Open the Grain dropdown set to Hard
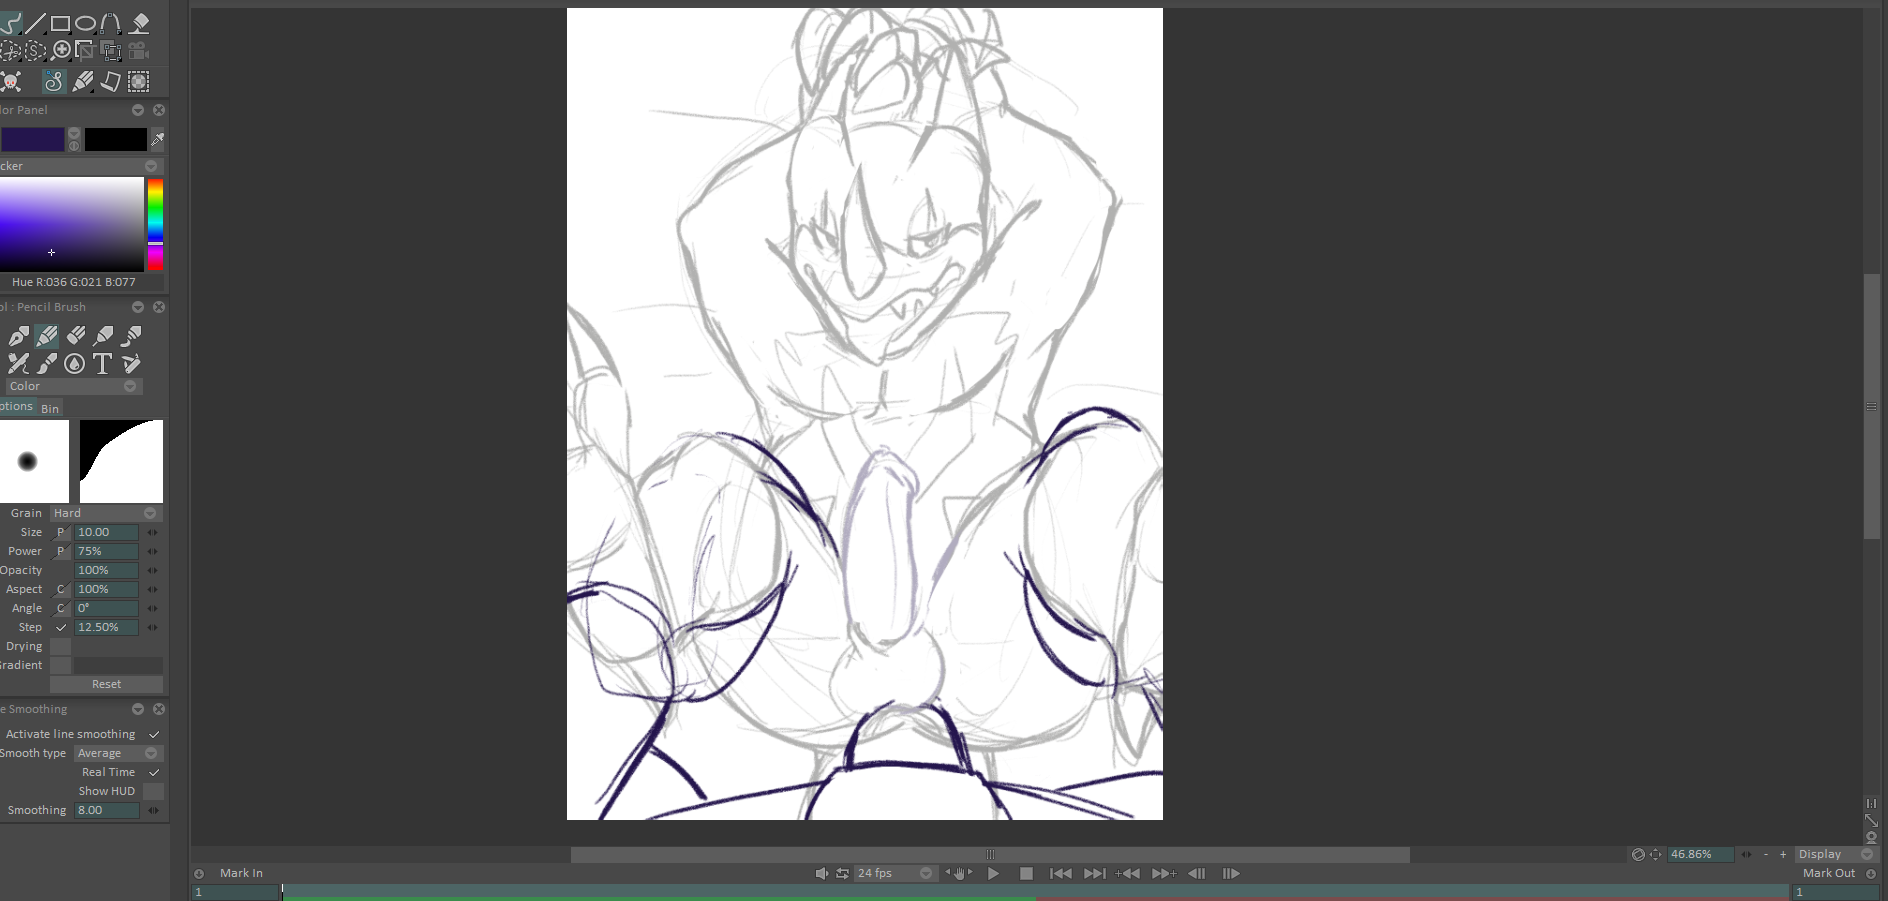 pos(106,513)
